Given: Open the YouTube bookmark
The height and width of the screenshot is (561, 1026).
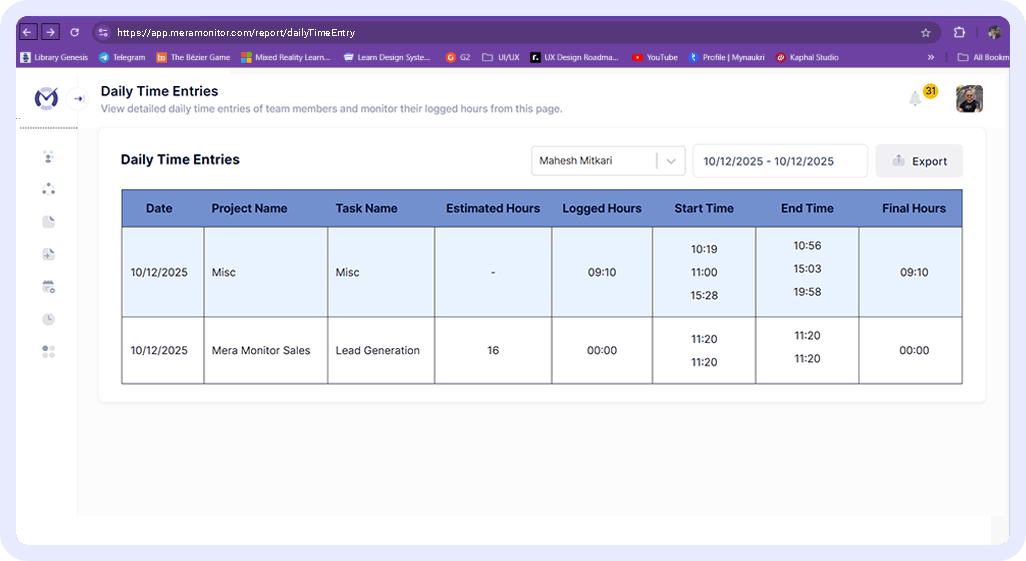Looking at the screenshot, I should (x=655, y=58).
